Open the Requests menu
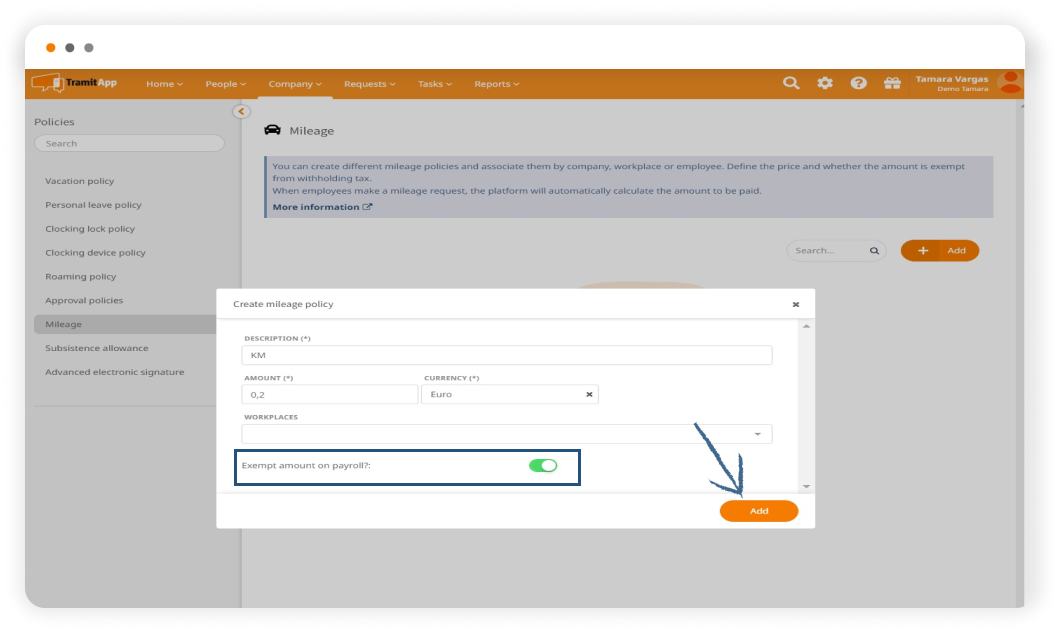Screen dimensions: 1061x633 click(x=369, y=84)
